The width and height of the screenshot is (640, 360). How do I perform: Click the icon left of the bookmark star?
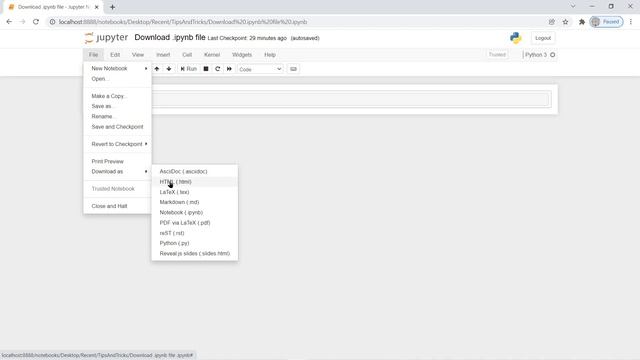(x=551, y=22)
